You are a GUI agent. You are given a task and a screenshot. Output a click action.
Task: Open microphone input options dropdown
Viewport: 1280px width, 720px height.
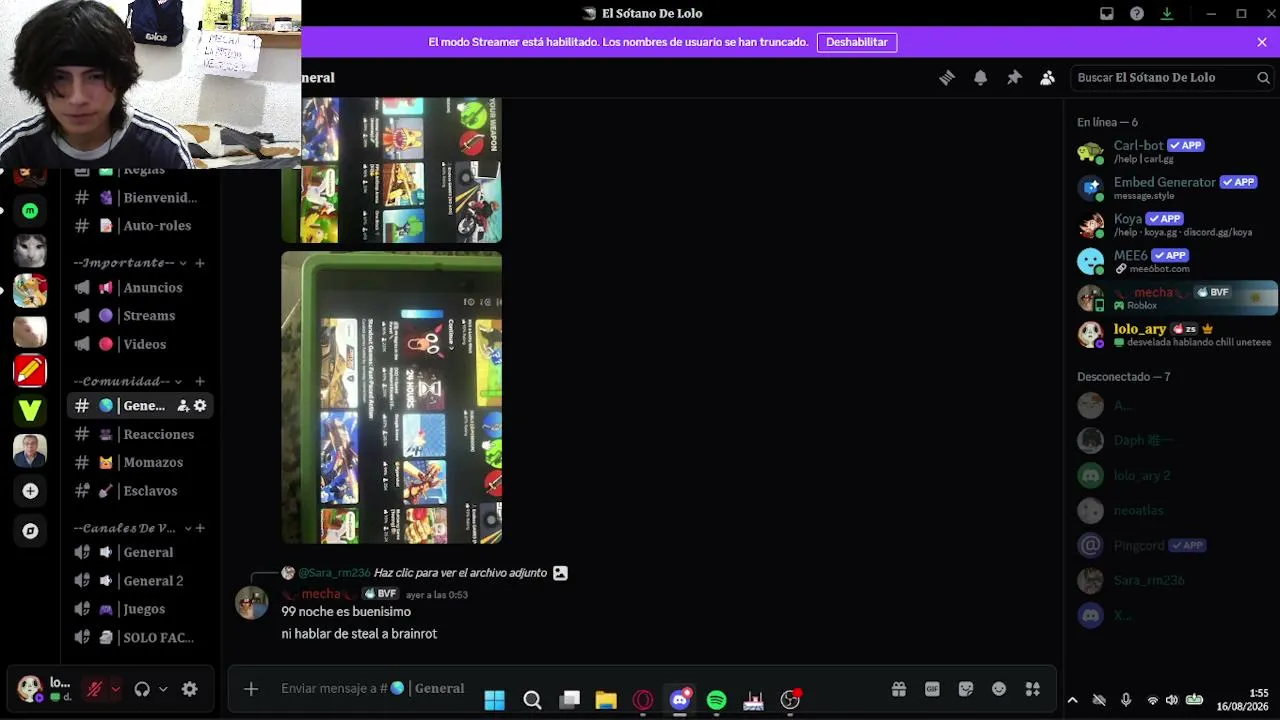pos(116,689)
